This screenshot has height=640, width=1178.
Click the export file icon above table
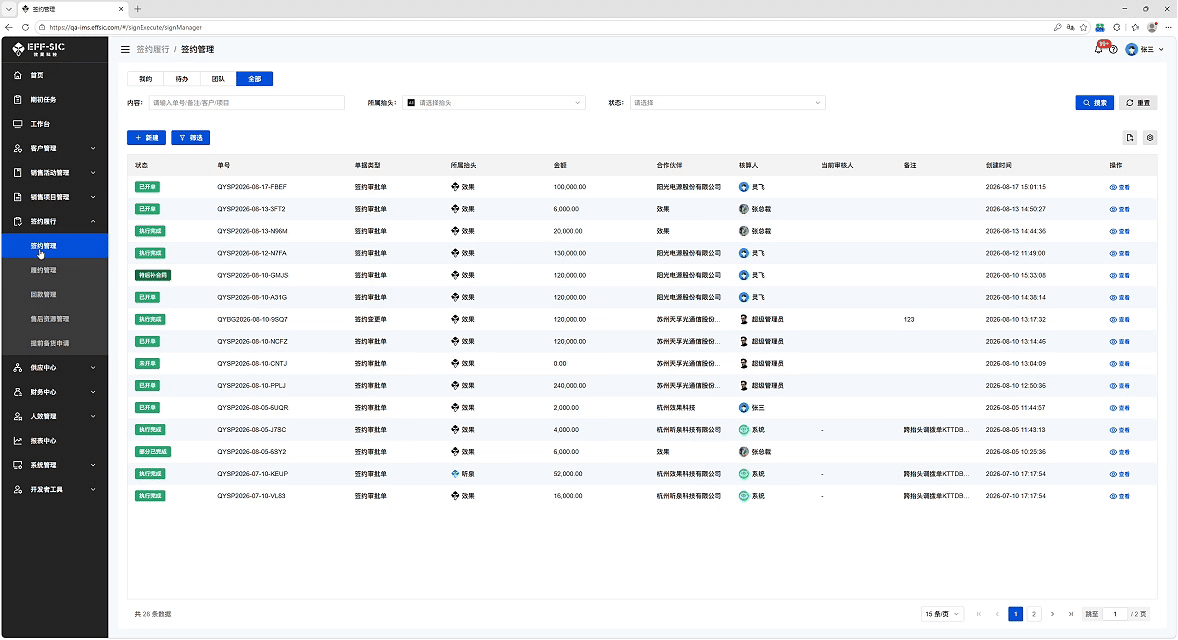[x=1130, y=137]
